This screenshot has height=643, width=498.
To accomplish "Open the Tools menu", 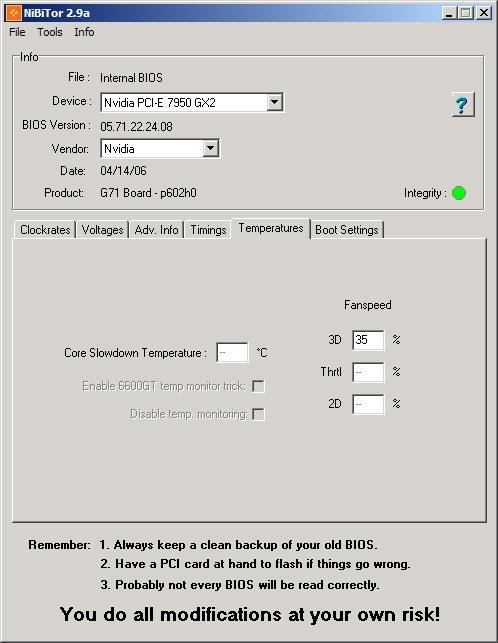I will [x=50, y=32].
